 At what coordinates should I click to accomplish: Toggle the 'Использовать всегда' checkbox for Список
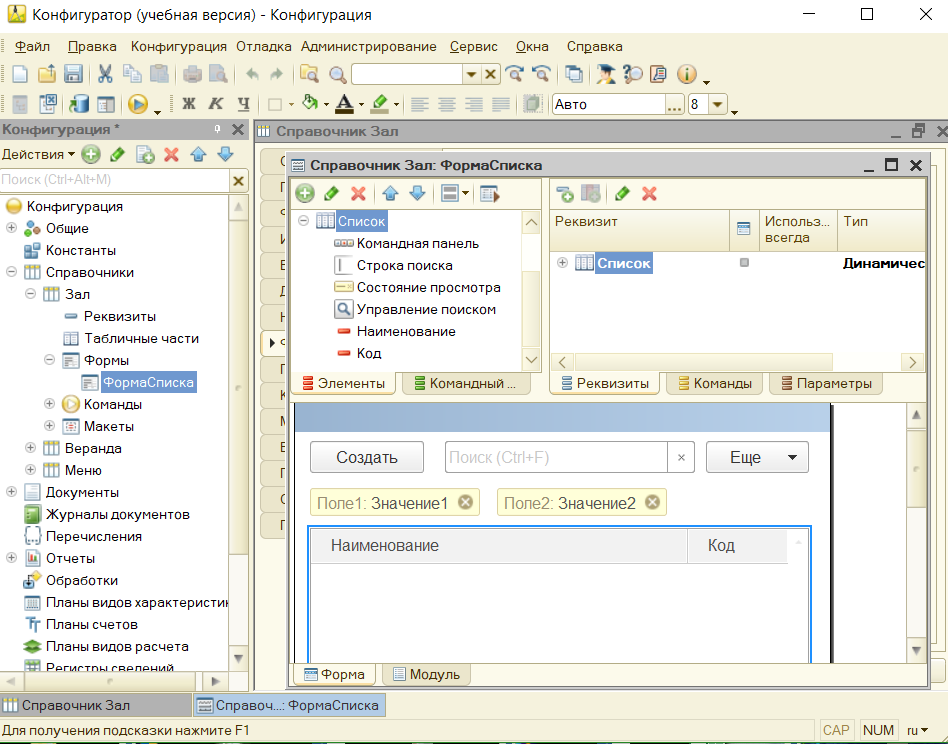click(x=743, y=263)
